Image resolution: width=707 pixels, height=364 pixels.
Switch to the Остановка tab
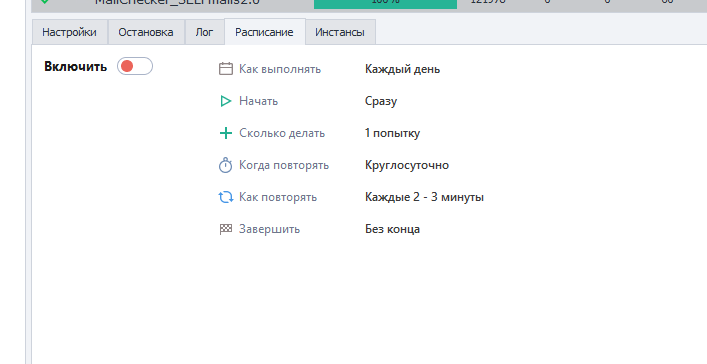coord(146,32)
